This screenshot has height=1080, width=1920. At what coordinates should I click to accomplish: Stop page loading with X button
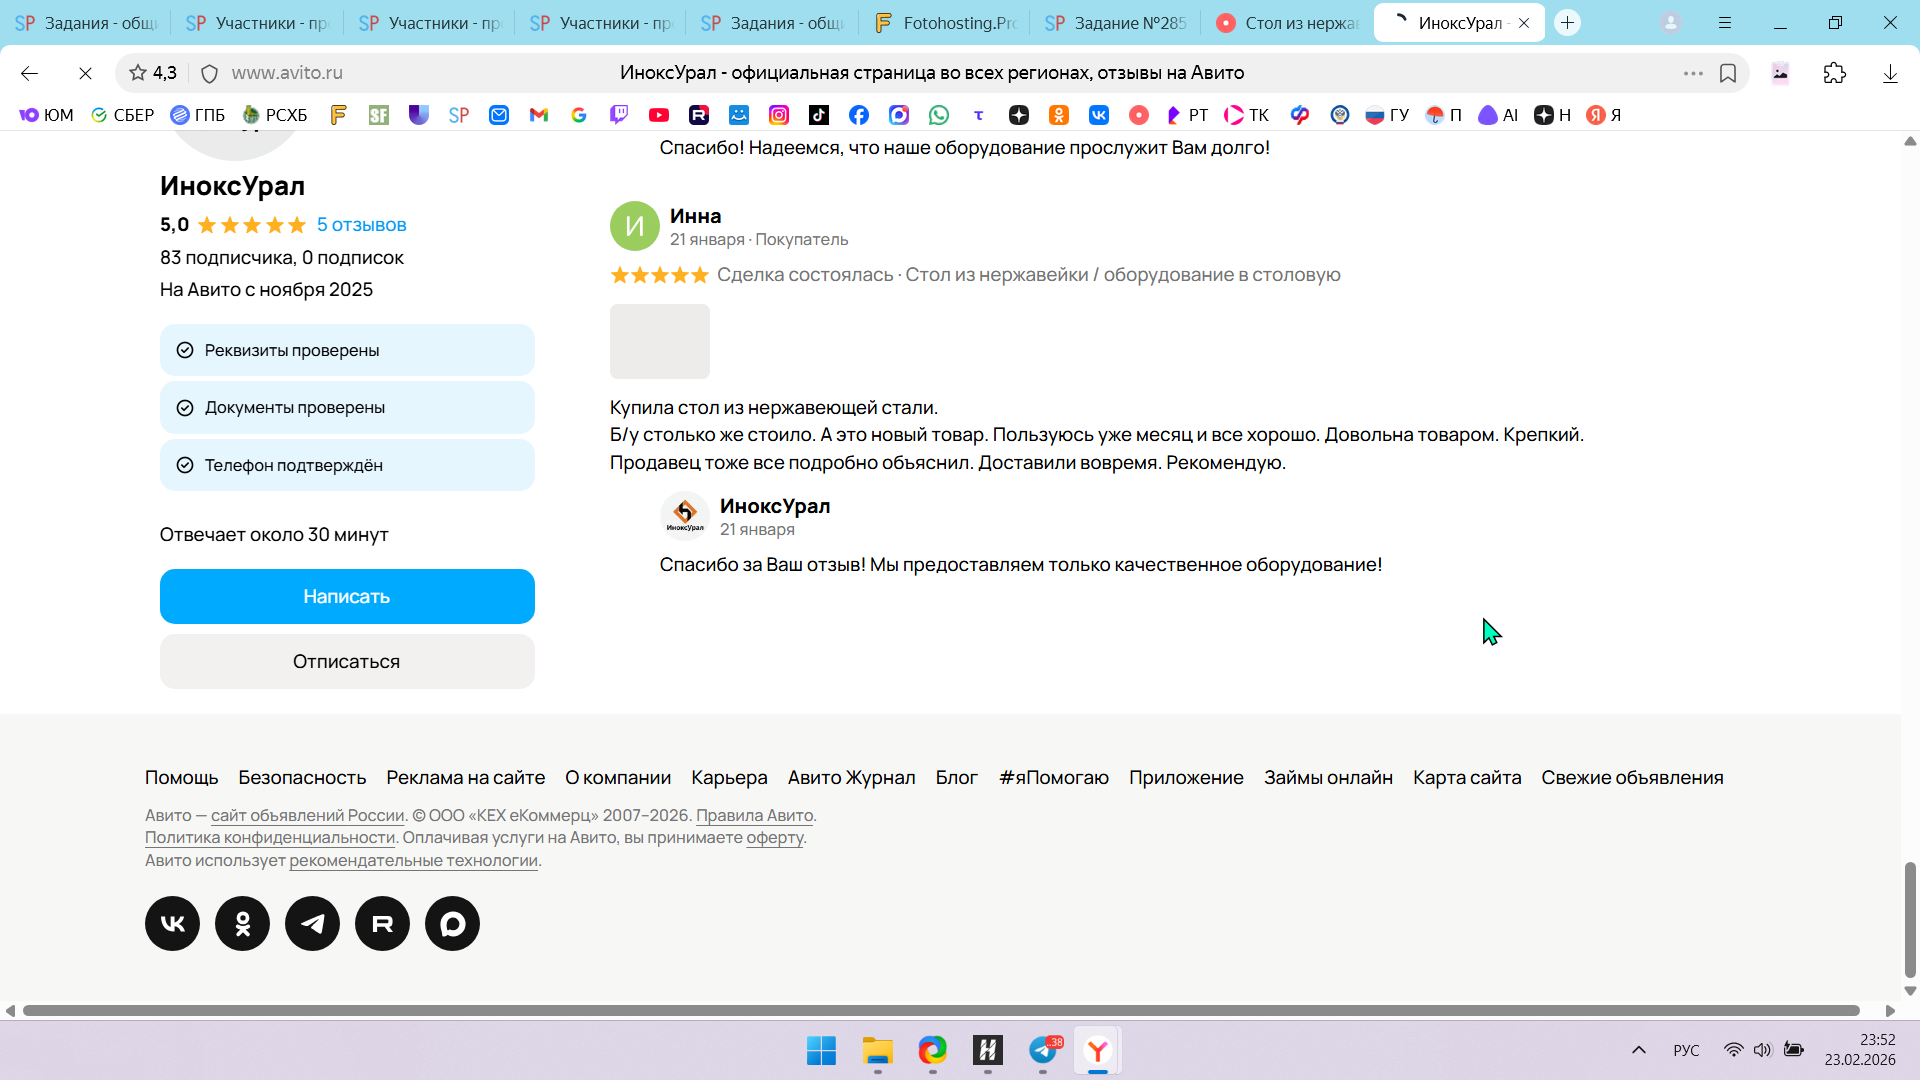[85, 73]
